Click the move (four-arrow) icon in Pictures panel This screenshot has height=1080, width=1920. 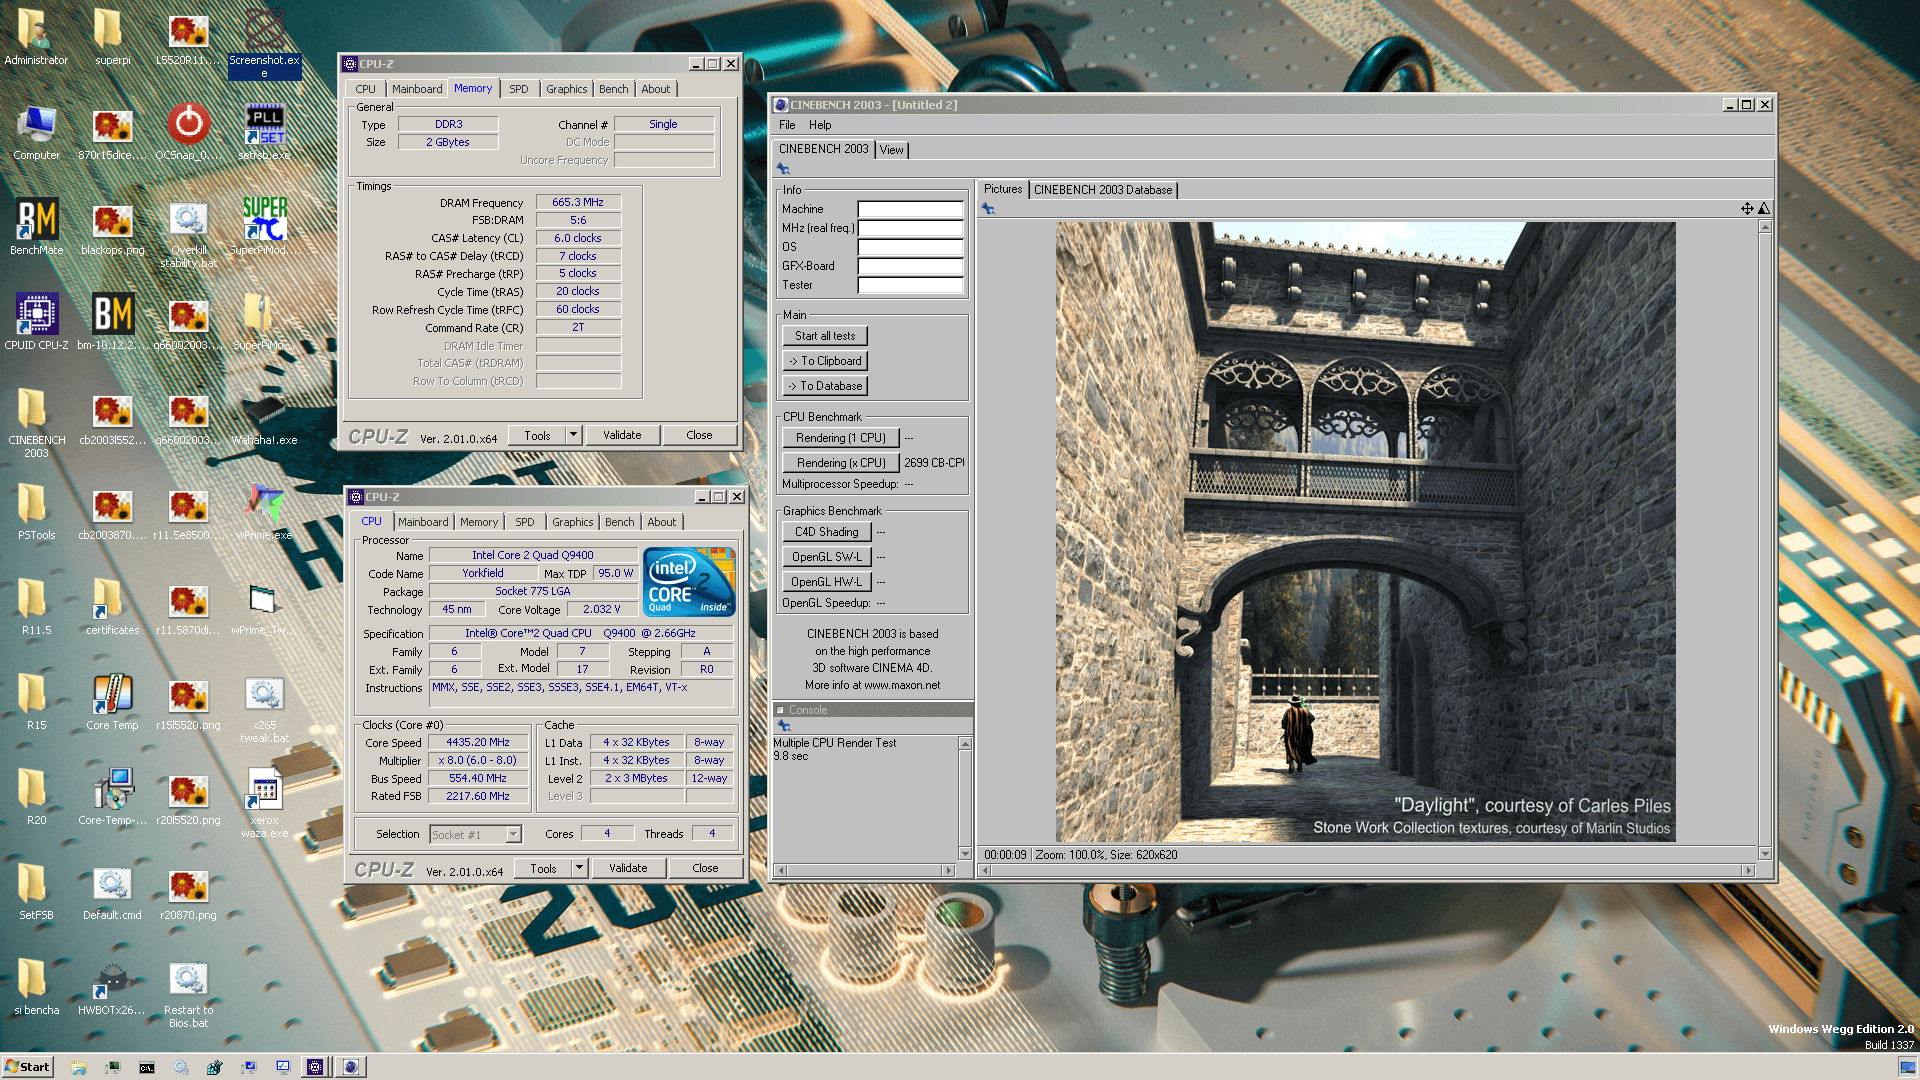tap(1747, 209)
